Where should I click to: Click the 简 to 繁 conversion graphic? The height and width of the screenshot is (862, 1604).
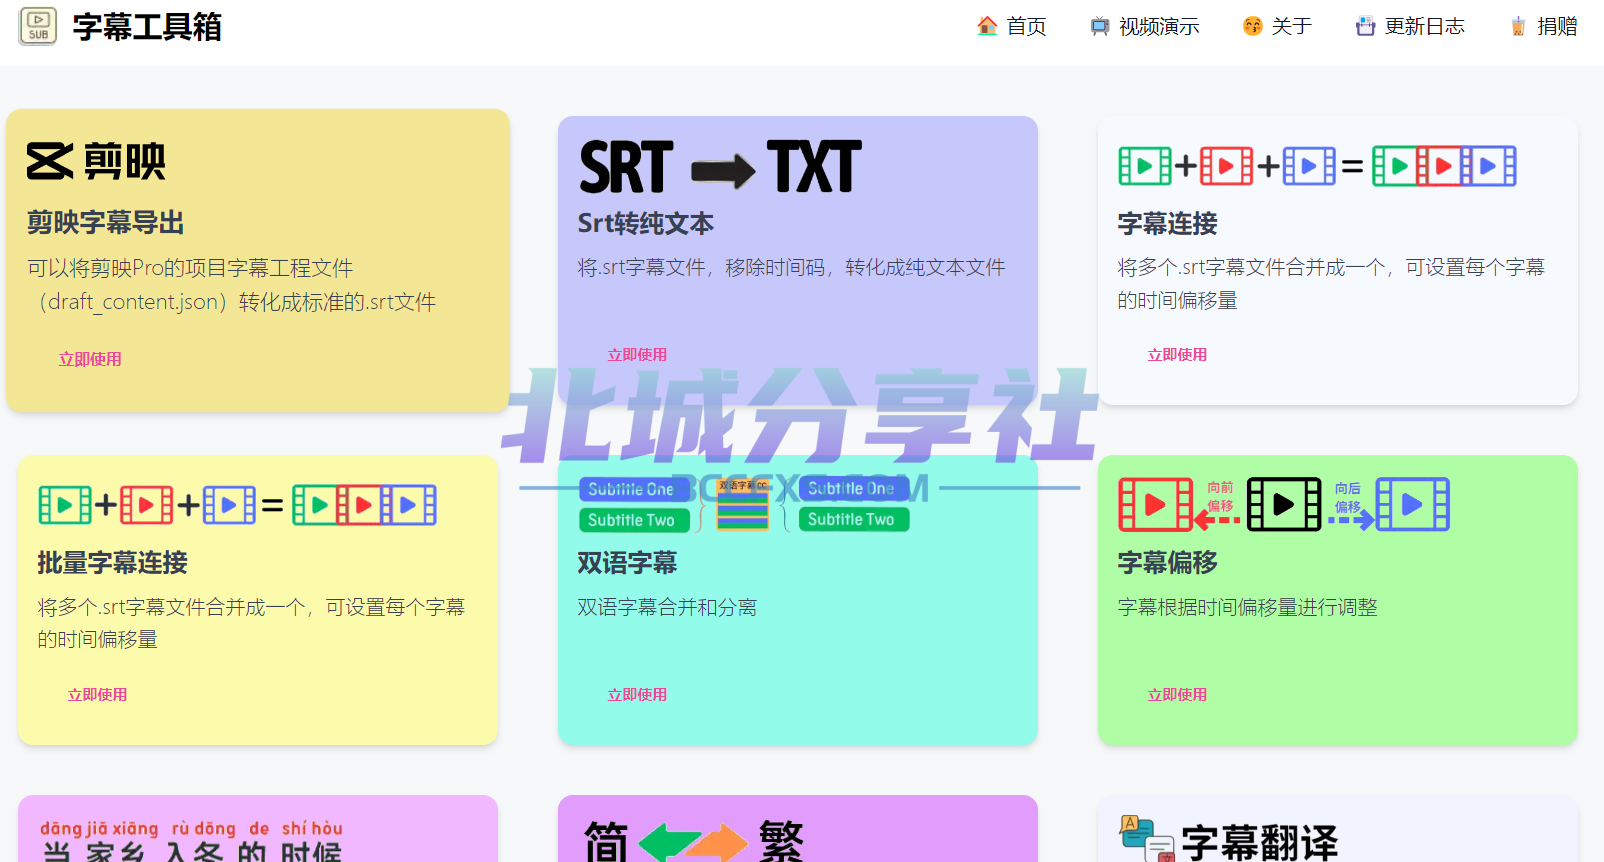[693, 840]
